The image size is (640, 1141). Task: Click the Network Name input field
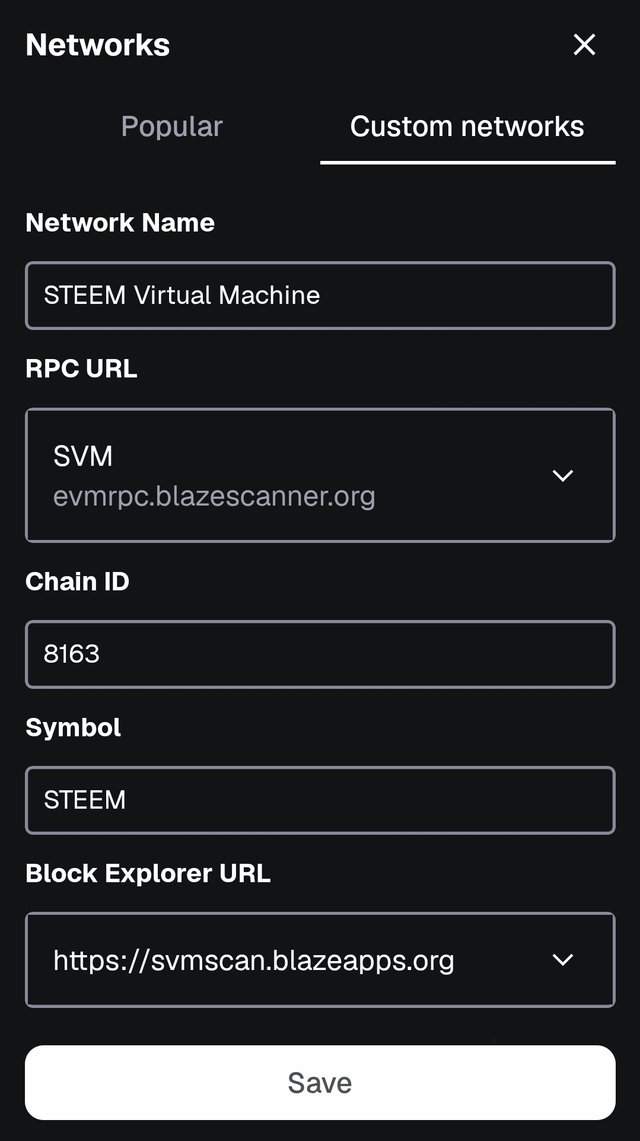(320, 295)
